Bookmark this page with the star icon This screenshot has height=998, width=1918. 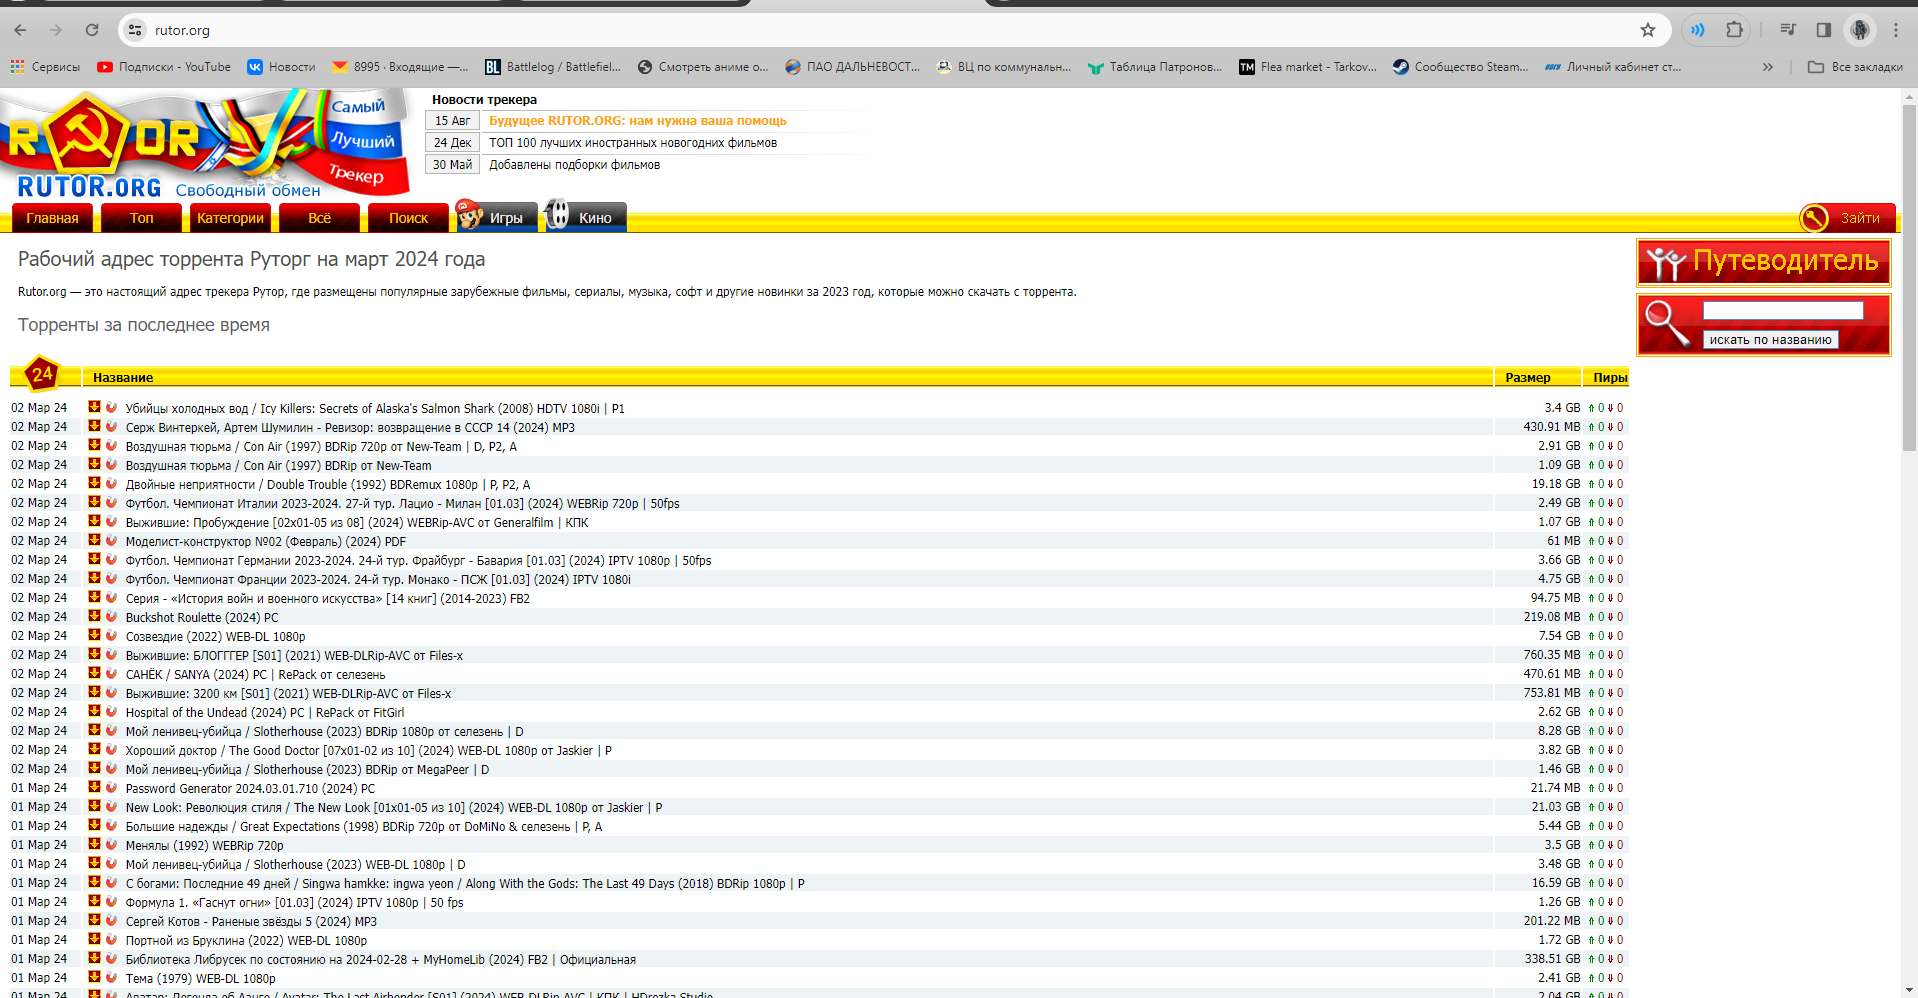(x=1648, y=30)
